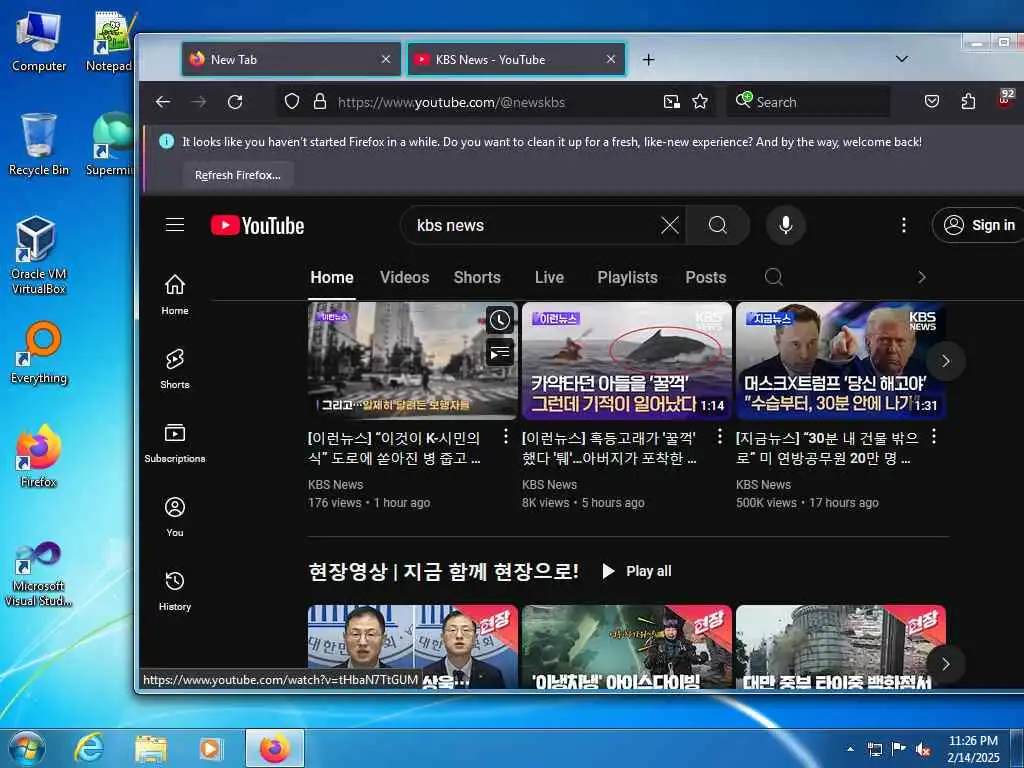
Task: Open the Save to Pocket icon
Action: point(932,102)
